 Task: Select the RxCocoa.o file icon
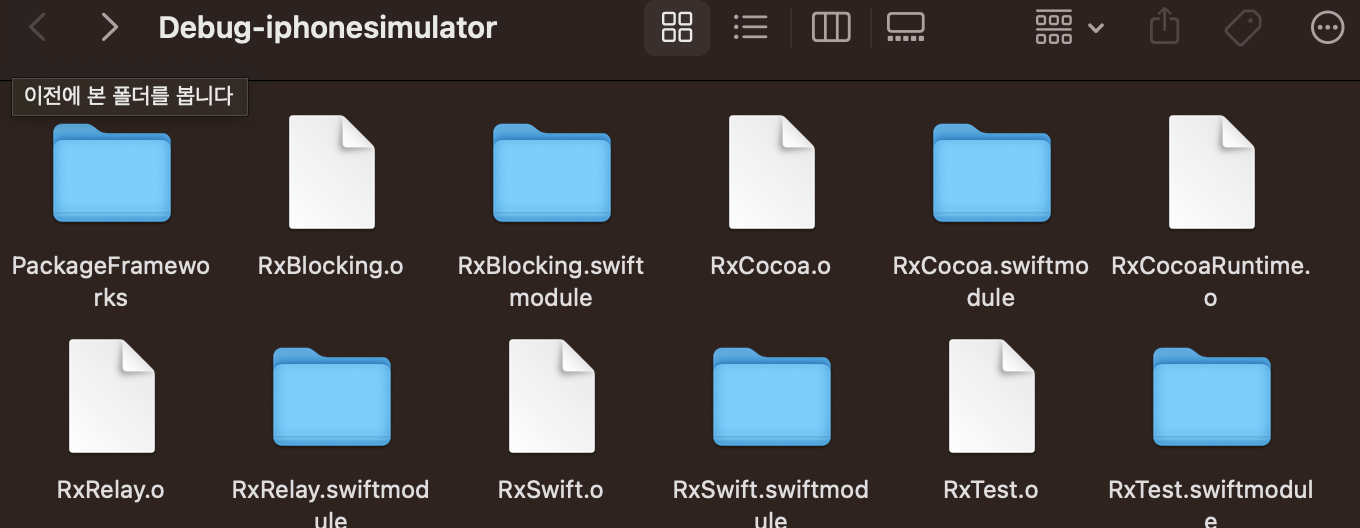click(771, 172)
